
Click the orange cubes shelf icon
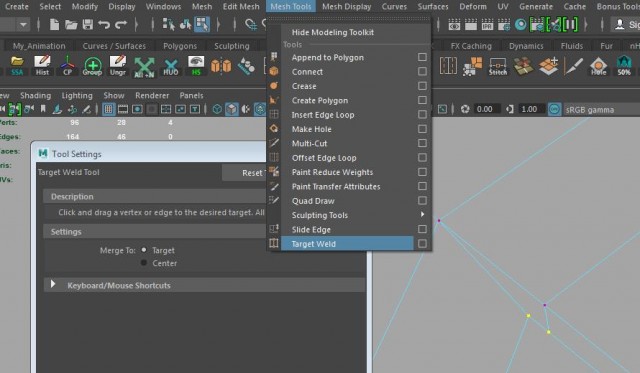[x=221, y=66]
